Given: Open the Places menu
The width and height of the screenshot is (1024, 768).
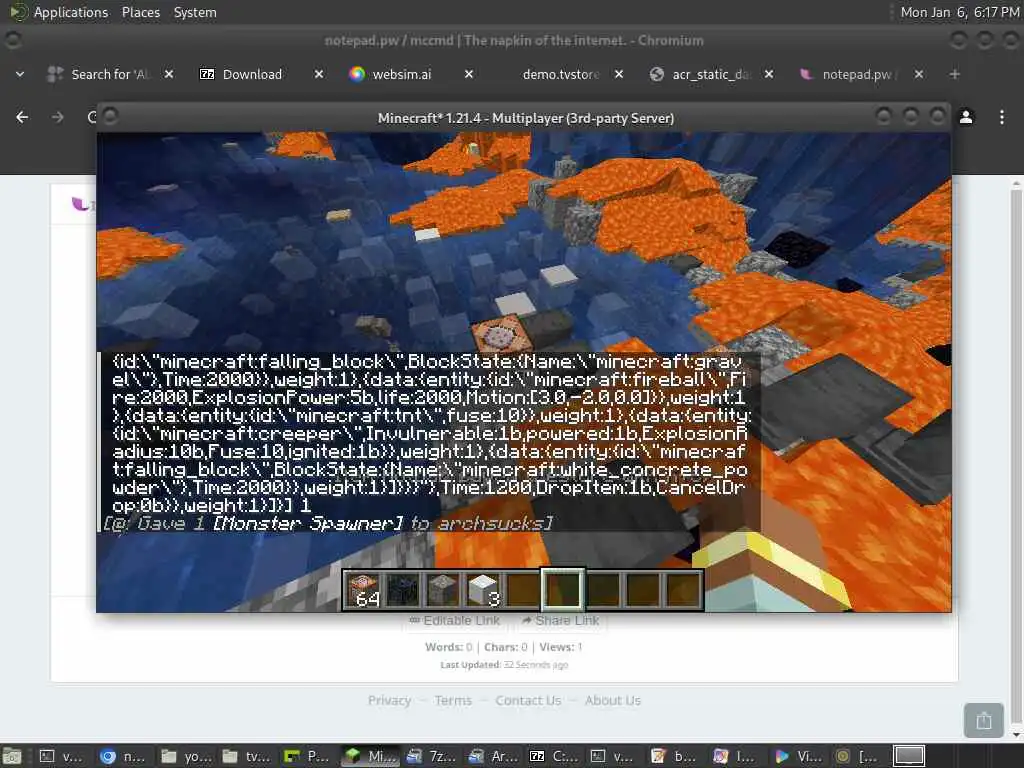Looking at the screenshot, I should point(140,12).
